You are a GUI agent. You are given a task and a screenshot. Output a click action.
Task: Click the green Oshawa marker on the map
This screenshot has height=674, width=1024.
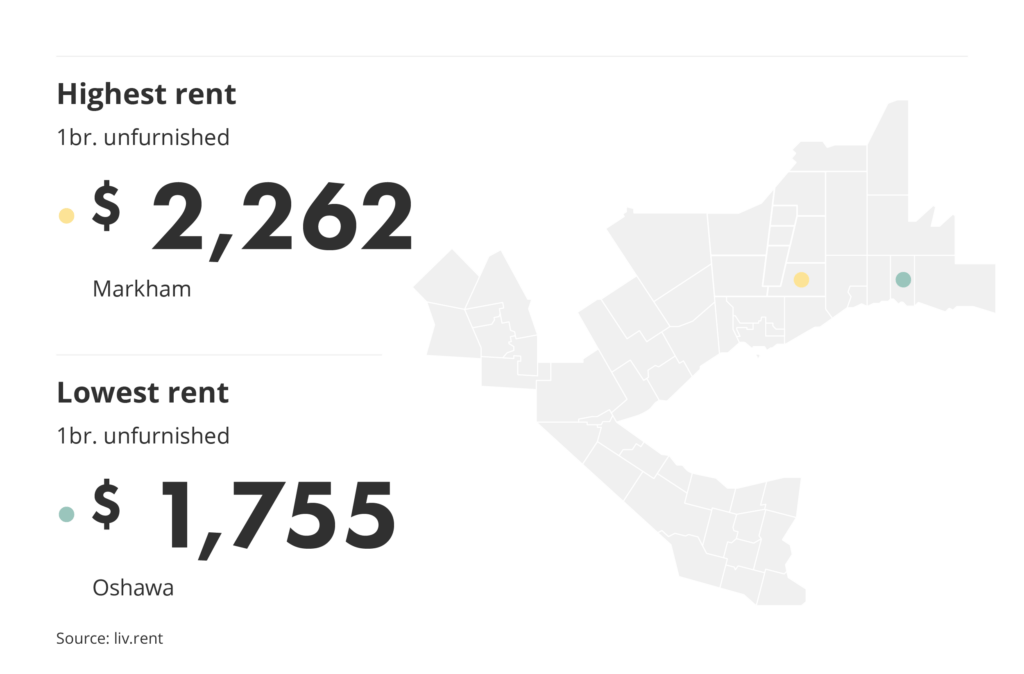(903, 280)
